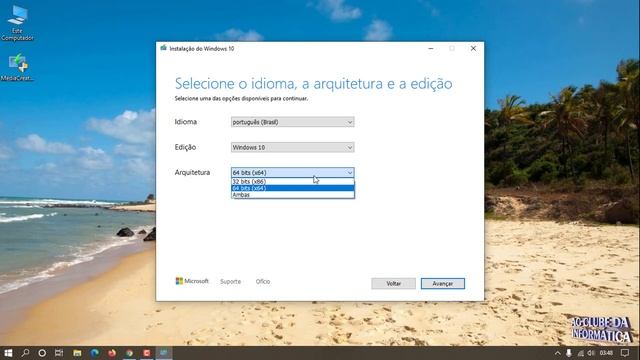Select Windows 10 setup taskbar item

click(x=164, y=353)
